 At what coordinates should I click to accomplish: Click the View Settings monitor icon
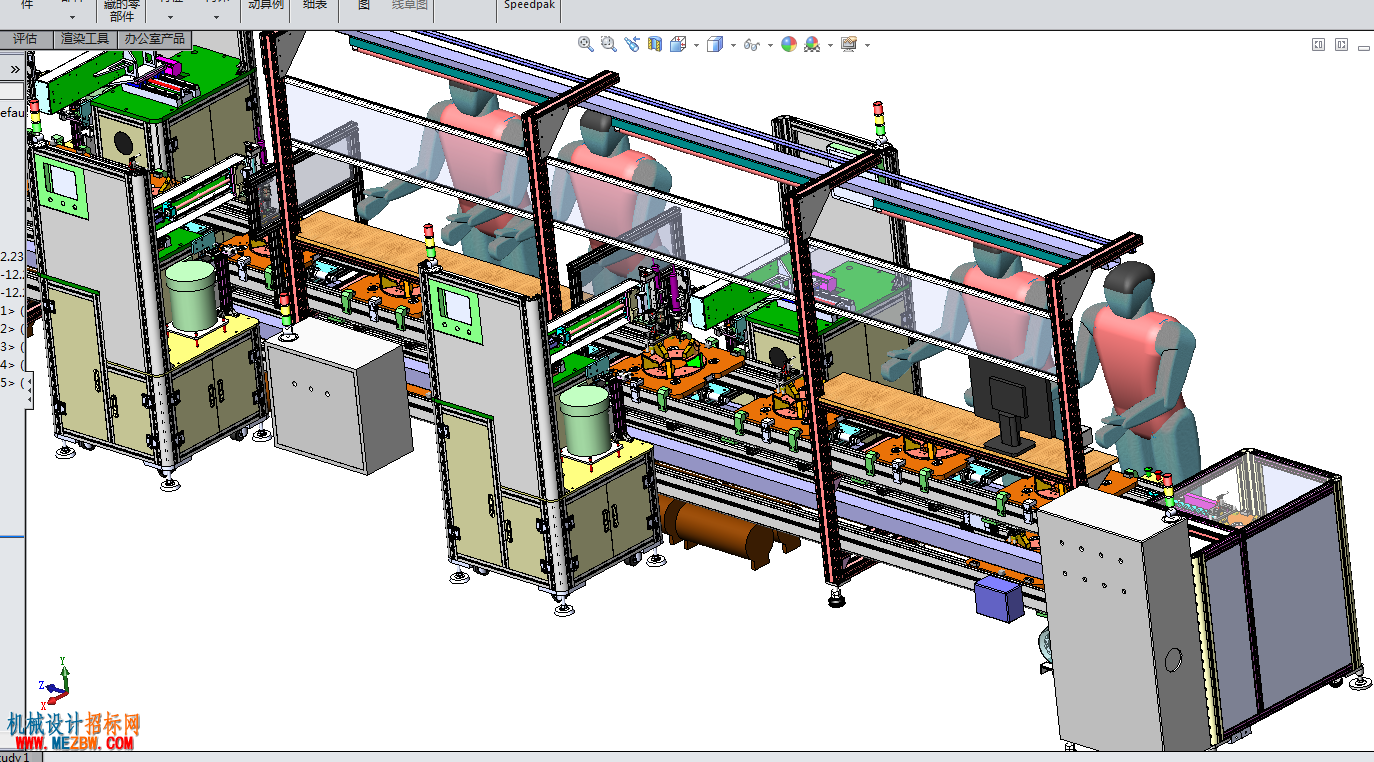849,44
